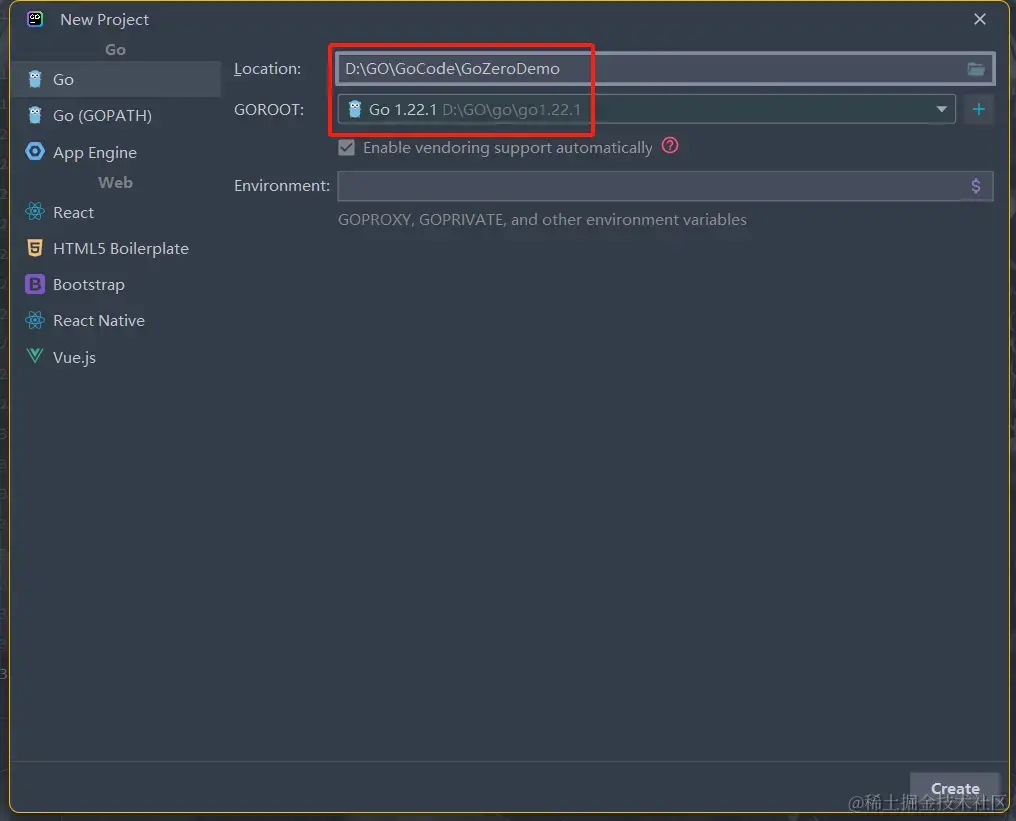
Task: Click the GOPROXY, GOPRIVATE hint text
Action: pos(542,220)
